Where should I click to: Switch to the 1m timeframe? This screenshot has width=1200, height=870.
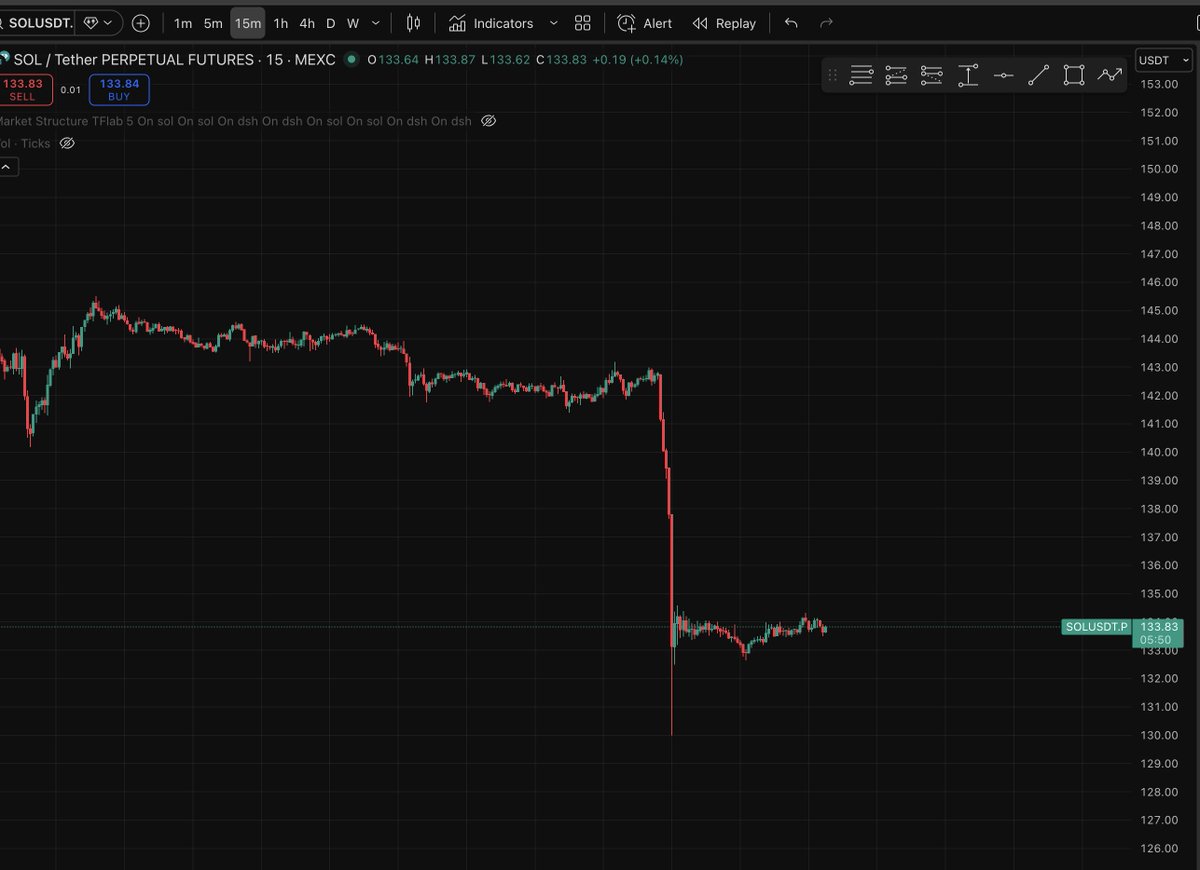tap(183, 23)
